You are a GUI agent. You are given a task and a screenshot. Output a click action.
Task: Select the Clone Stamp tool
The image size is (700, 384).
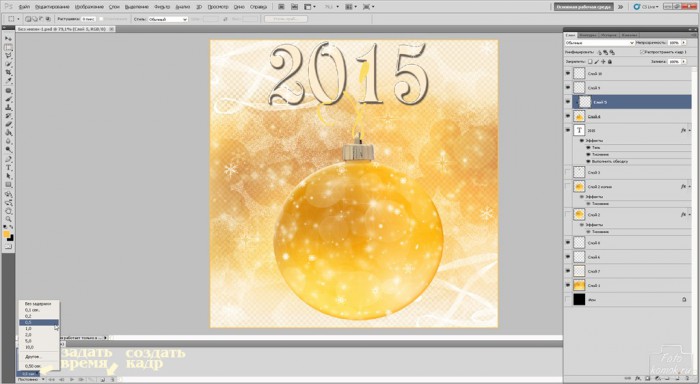pyautogui.click(x=8, y=108)
